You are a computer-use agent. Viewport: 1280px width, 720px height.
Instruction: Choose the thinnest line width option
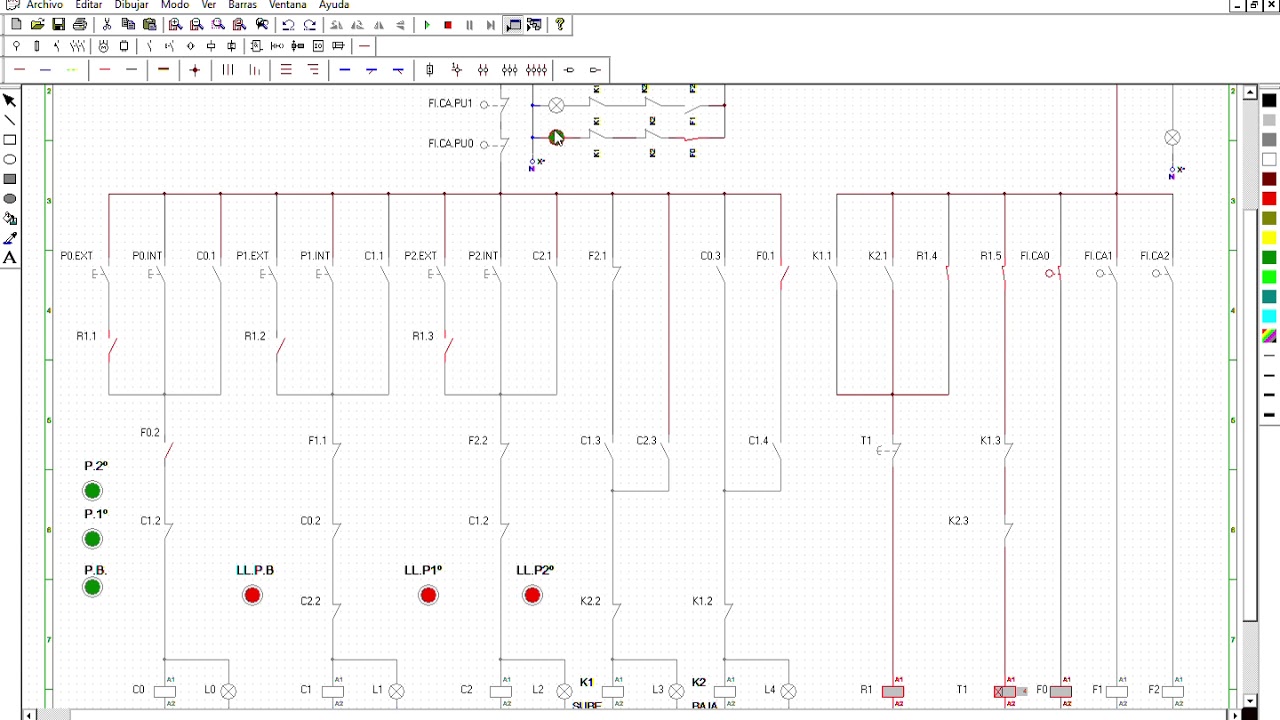pos(1269,356)
